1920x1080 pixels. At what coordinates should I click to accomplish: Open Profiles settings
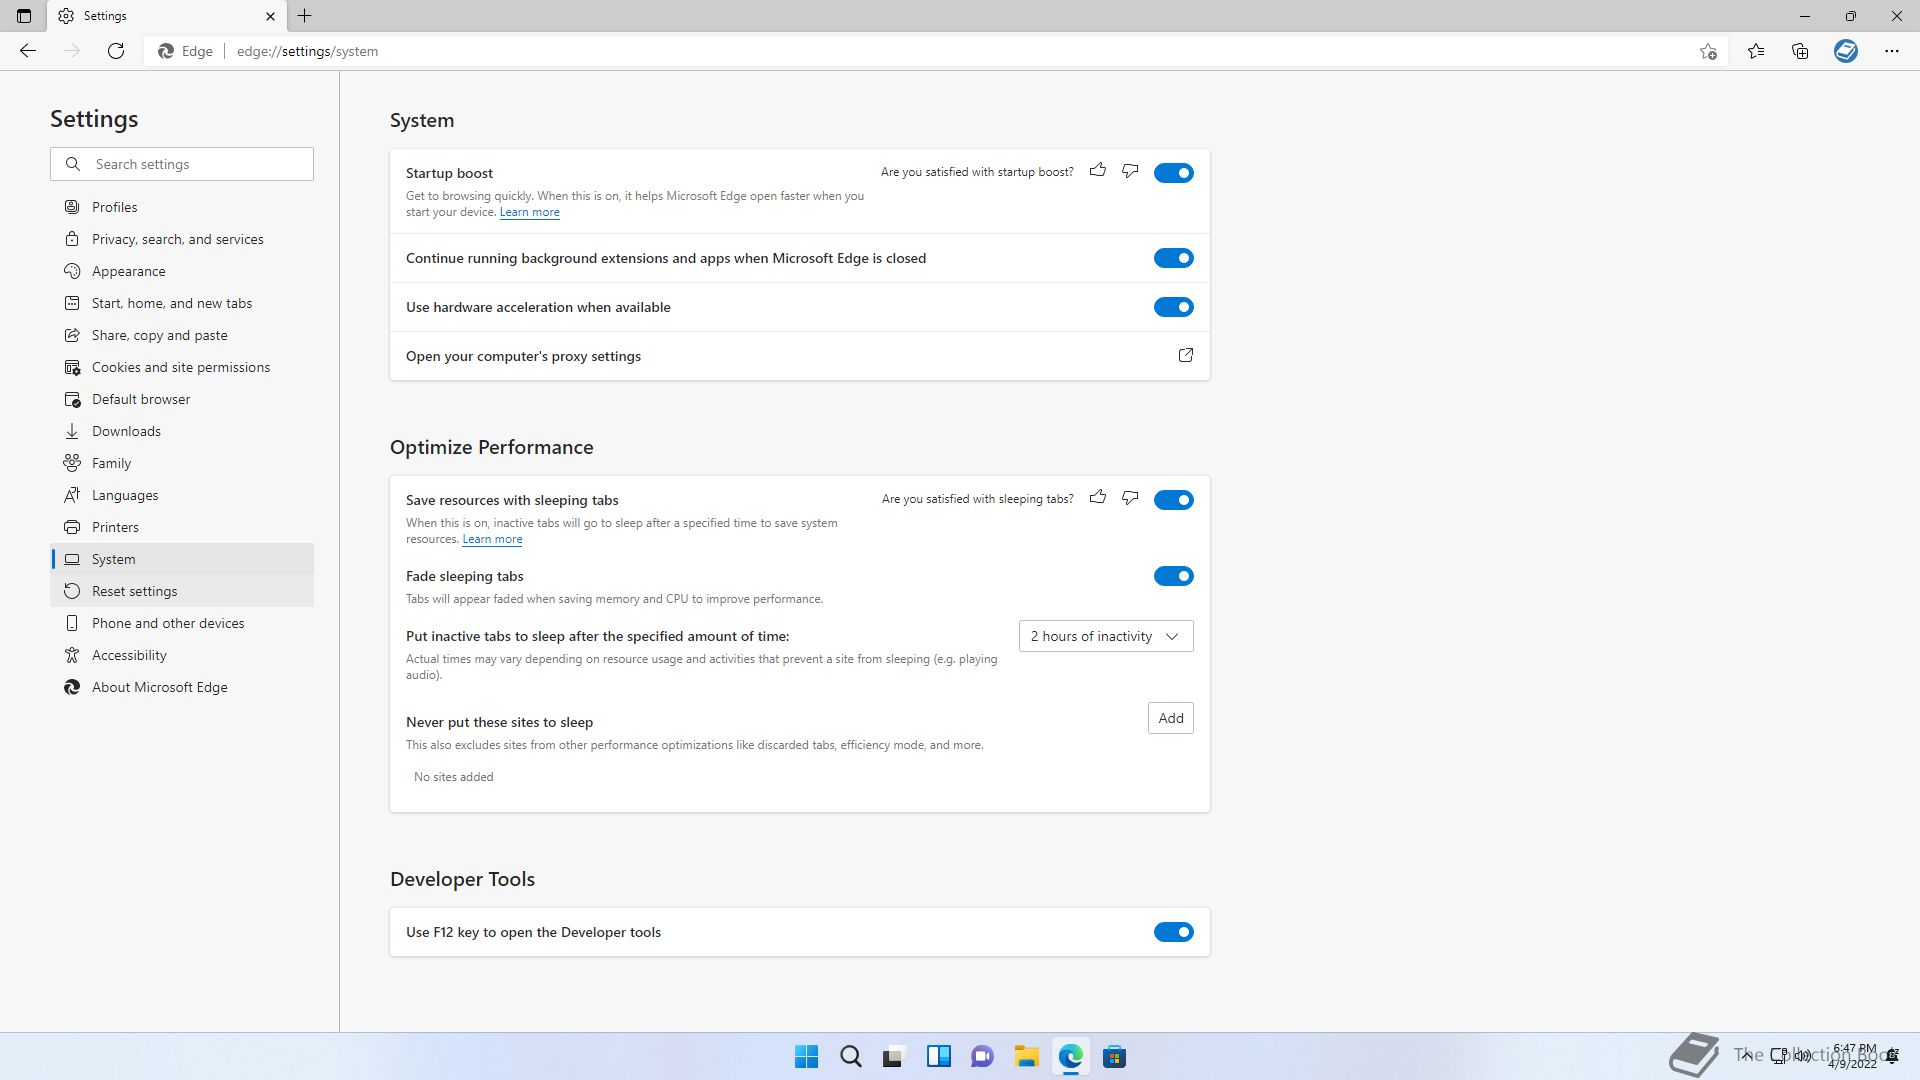pyautogui.click(x=182, y=207)
